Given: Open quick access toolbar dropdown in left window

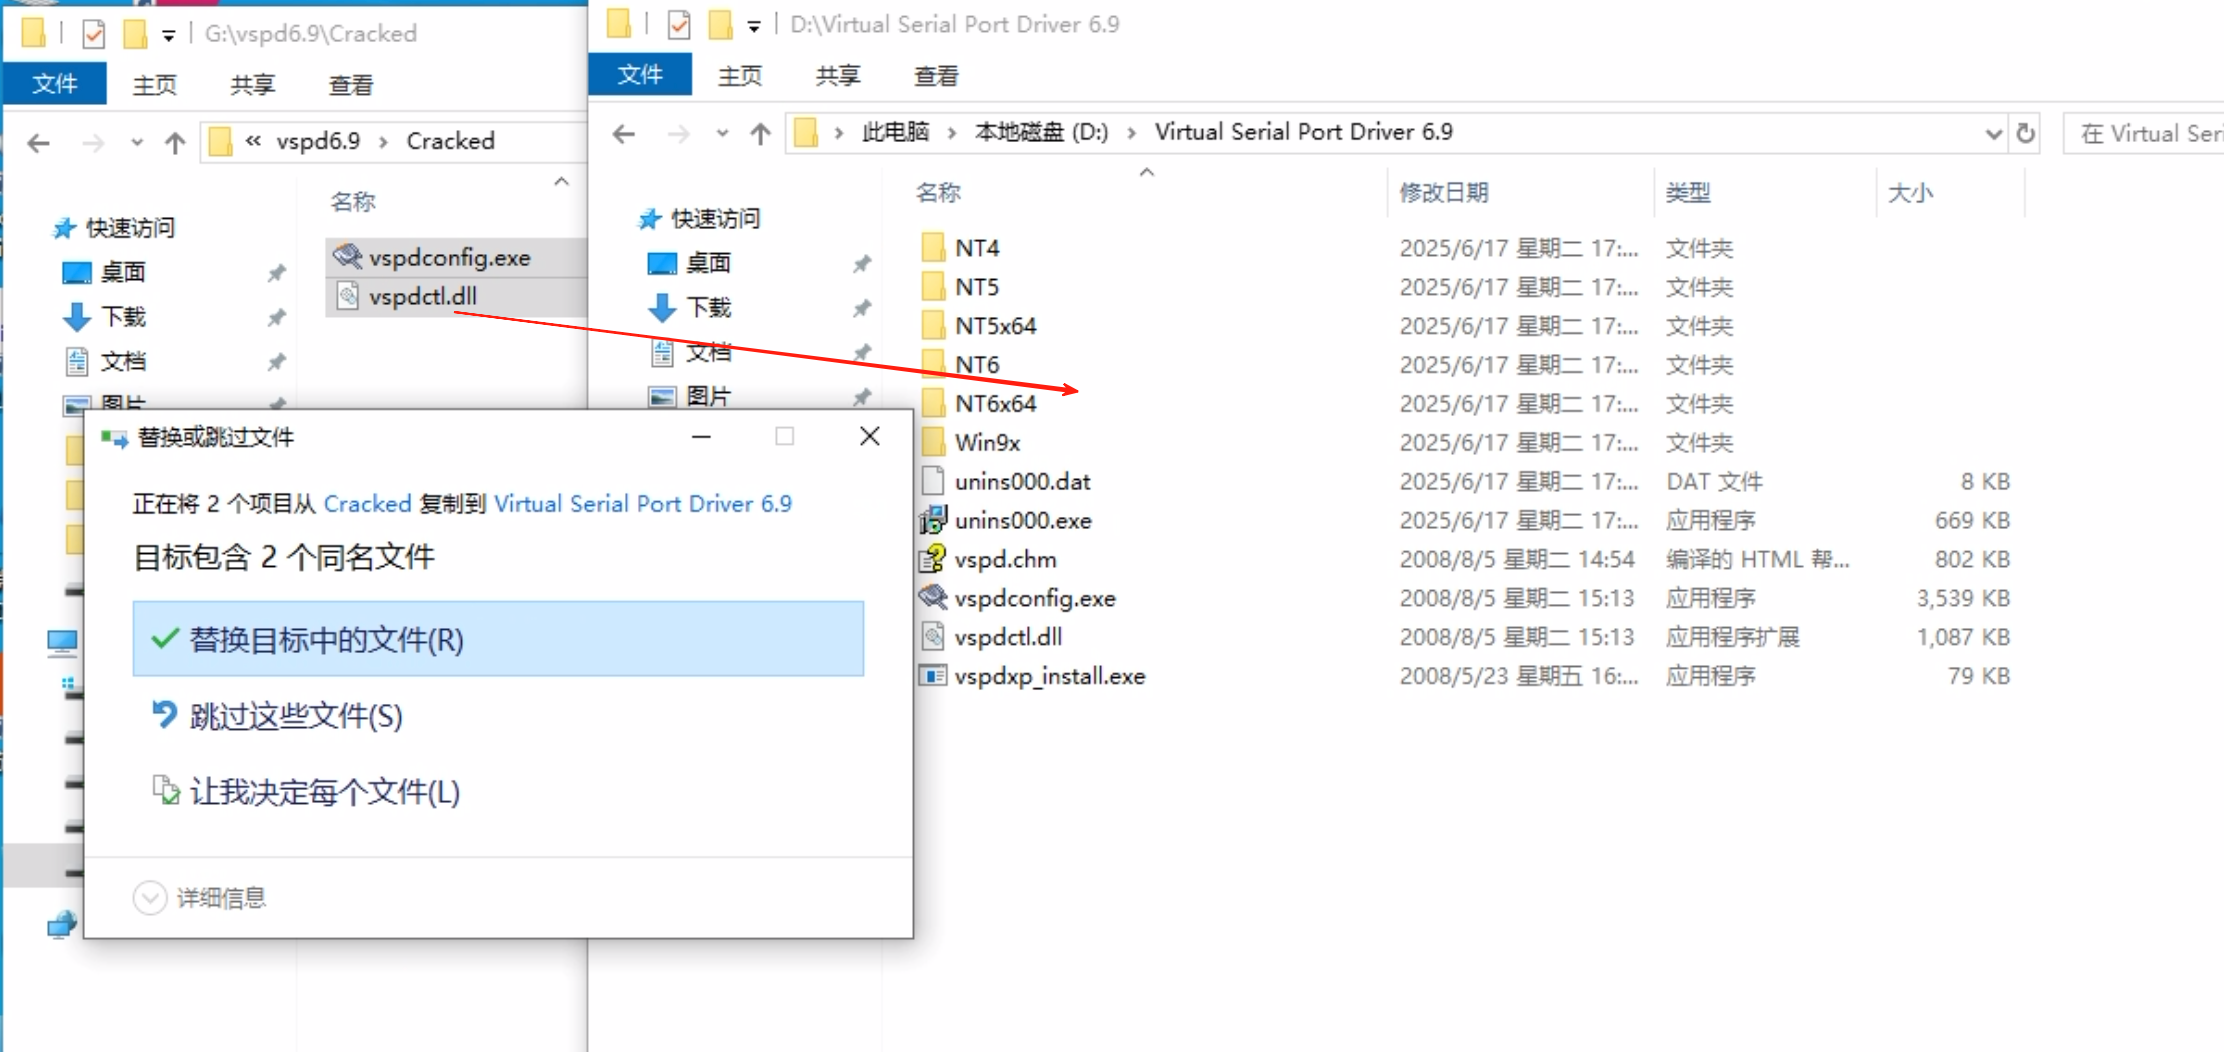Looking at the screenshot, I should click(x=169, y=36).
